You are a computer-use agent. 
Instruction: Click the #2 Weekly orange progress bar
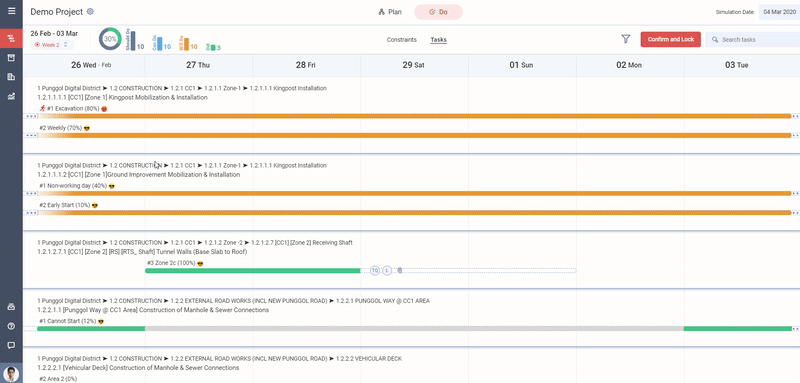point(414,136)
